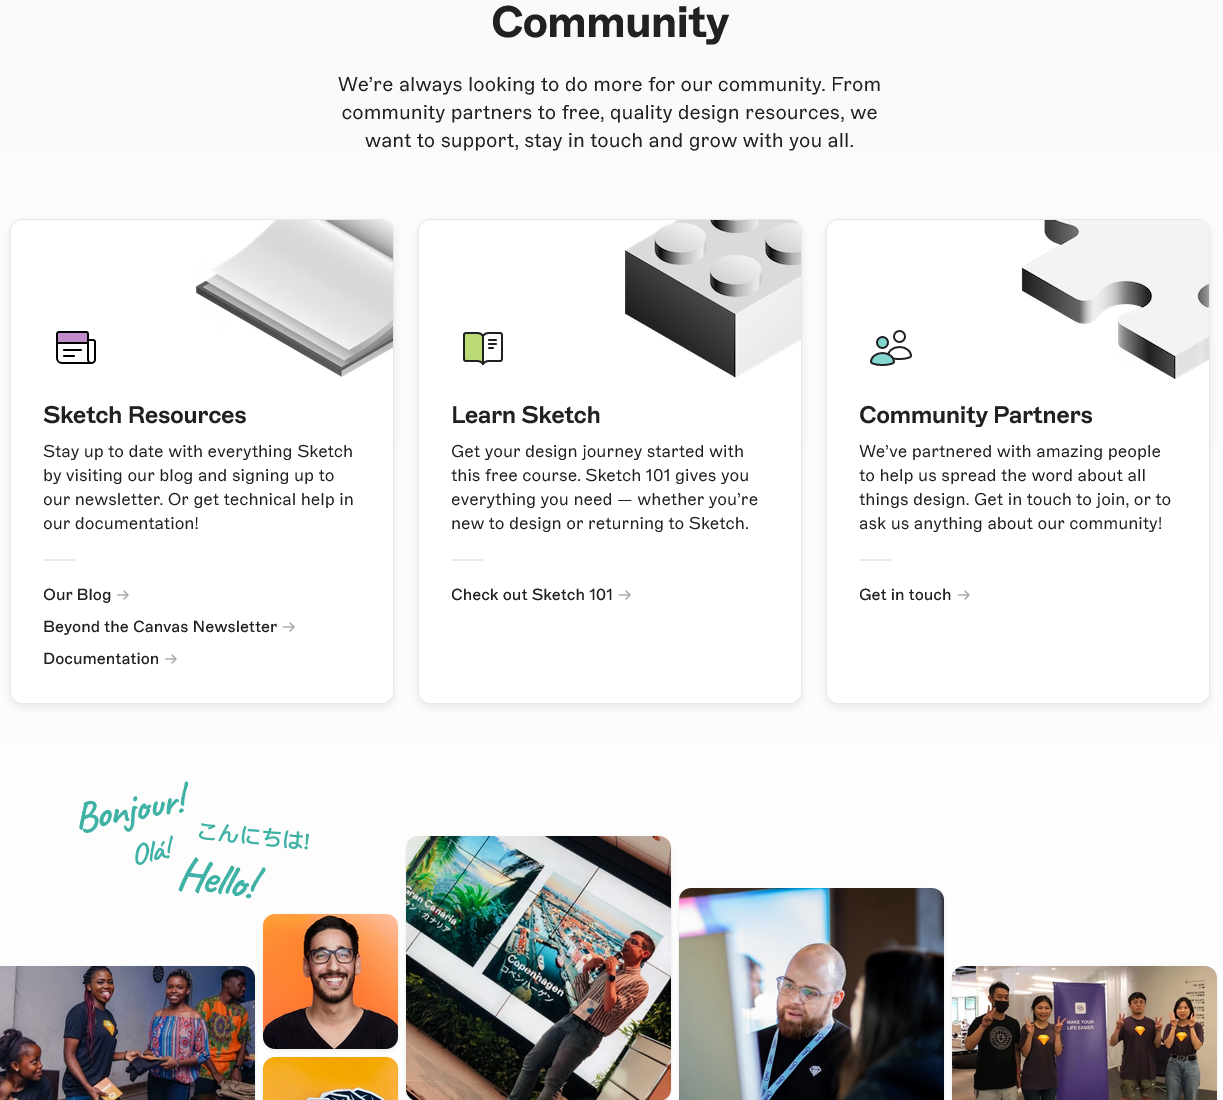This screenshot has height=1100, width=1223.
Task: Click the arrow next to Check out Sketch 101
Action: point(625,595)
